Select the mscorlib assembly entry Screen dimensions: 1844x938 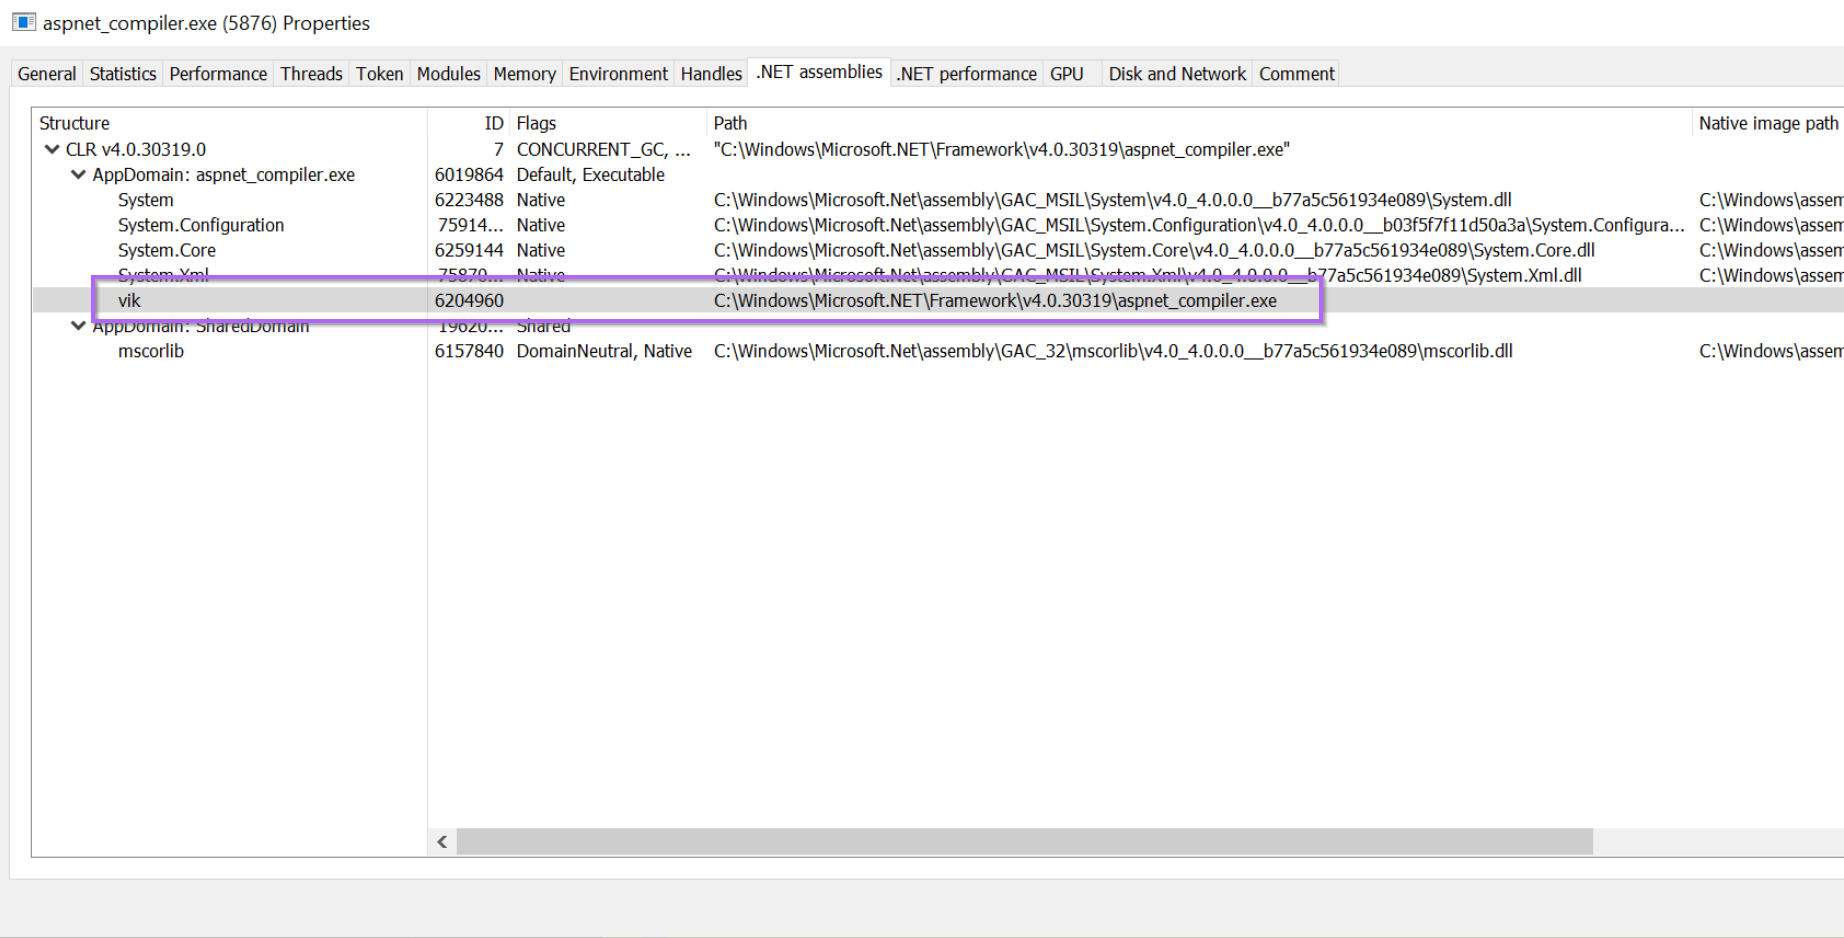(151, 351)
